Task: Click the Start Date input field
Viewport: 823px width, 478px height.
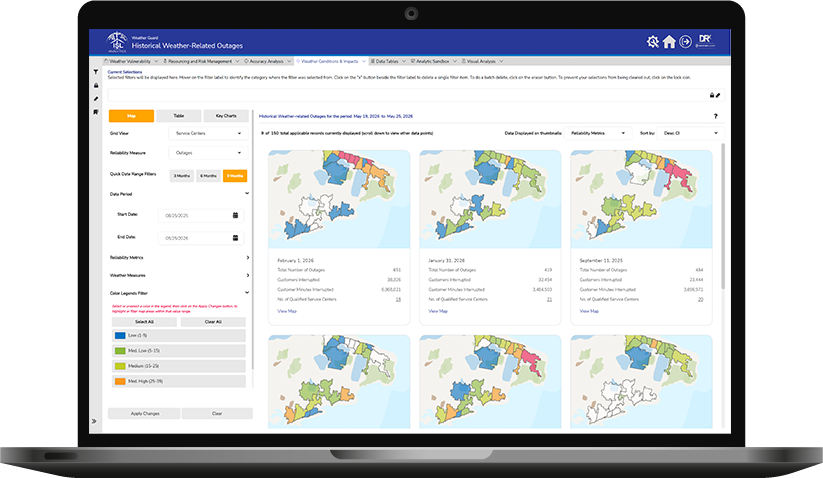Action: point(201,216)
